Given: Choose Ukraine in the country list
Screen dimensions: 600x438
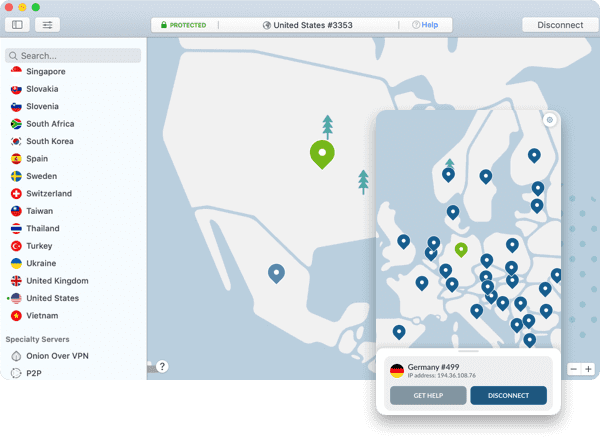Looking at the screenshot, I should 41,264.
